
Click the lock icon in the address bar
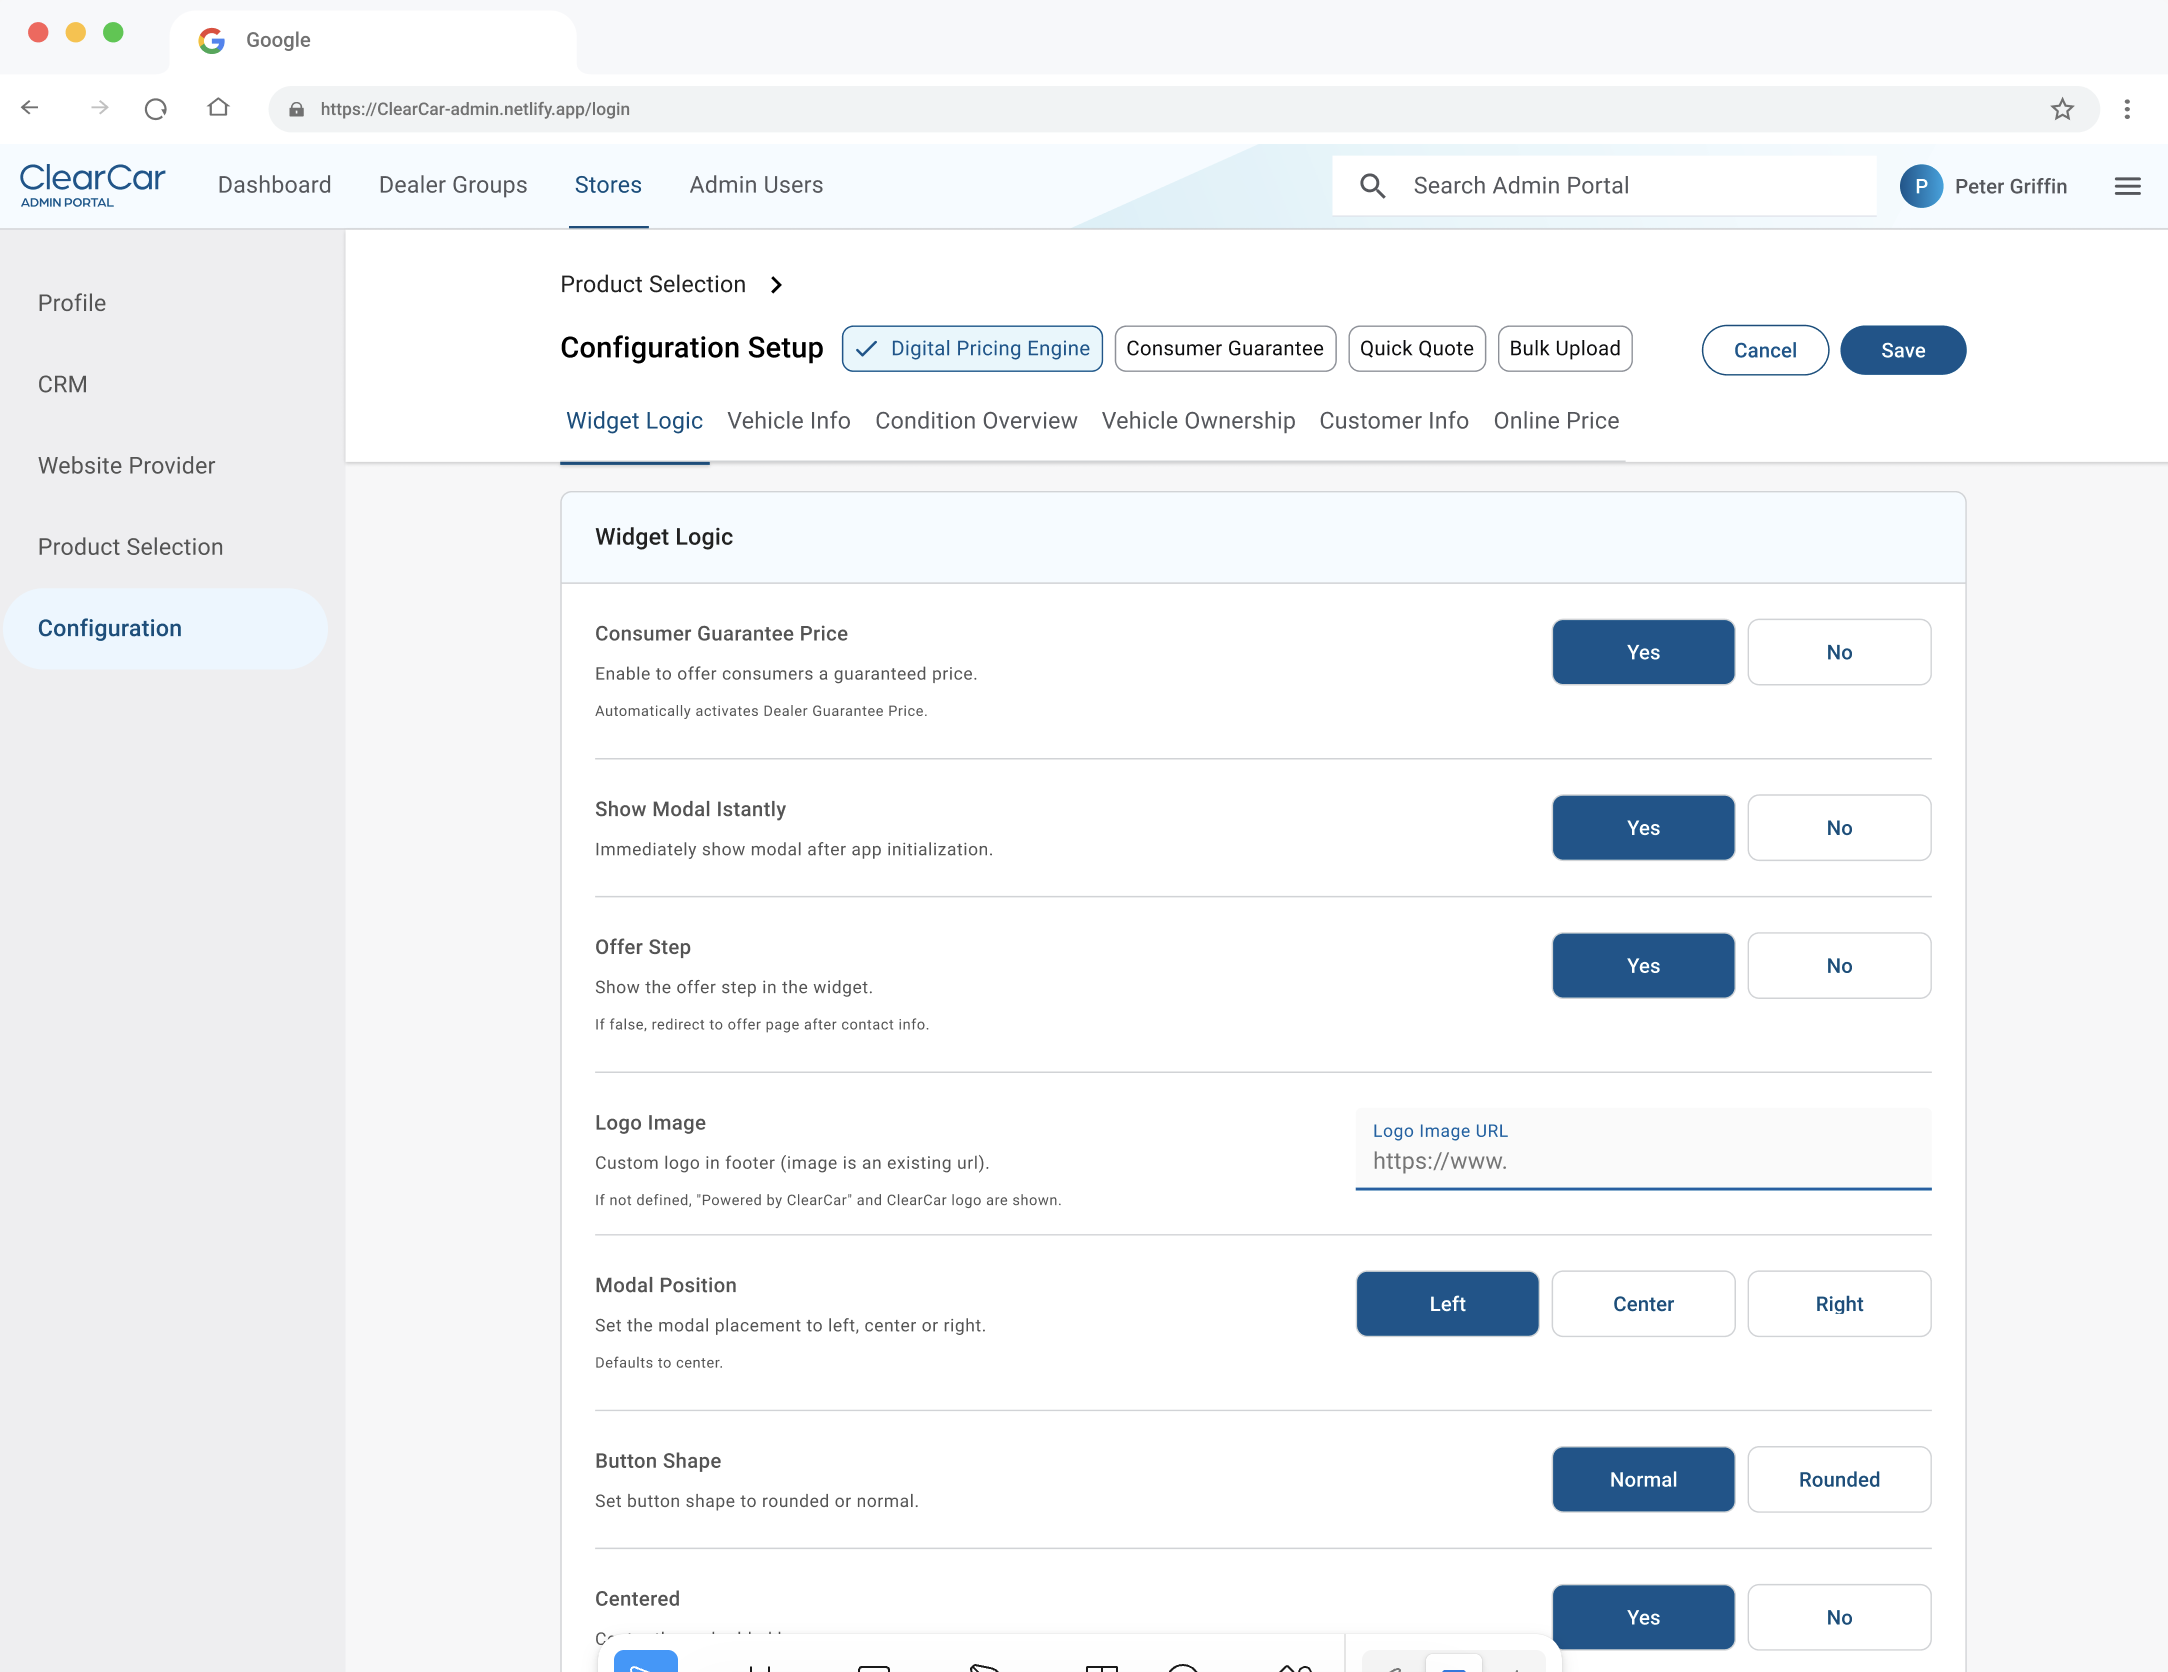pos(297,109)
